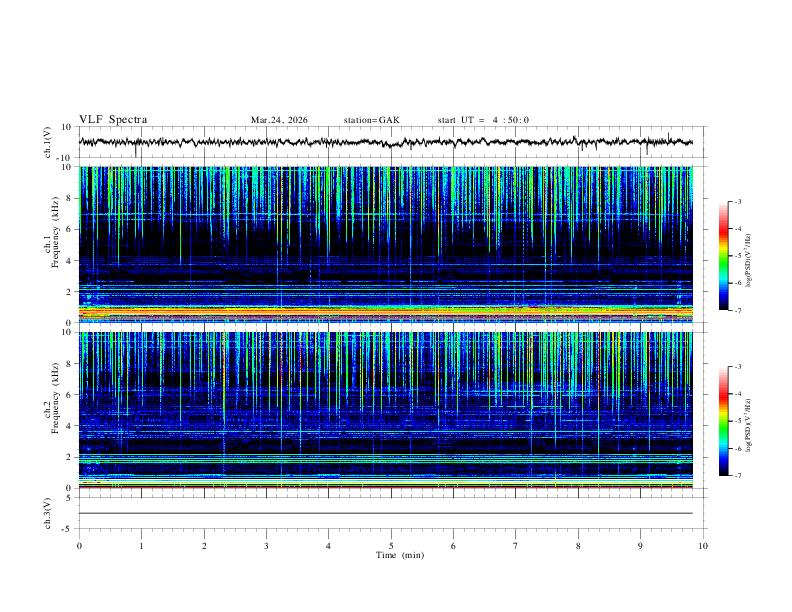
Task: Click the ch.2 spectrogram panel
Action: click(386, 410)
